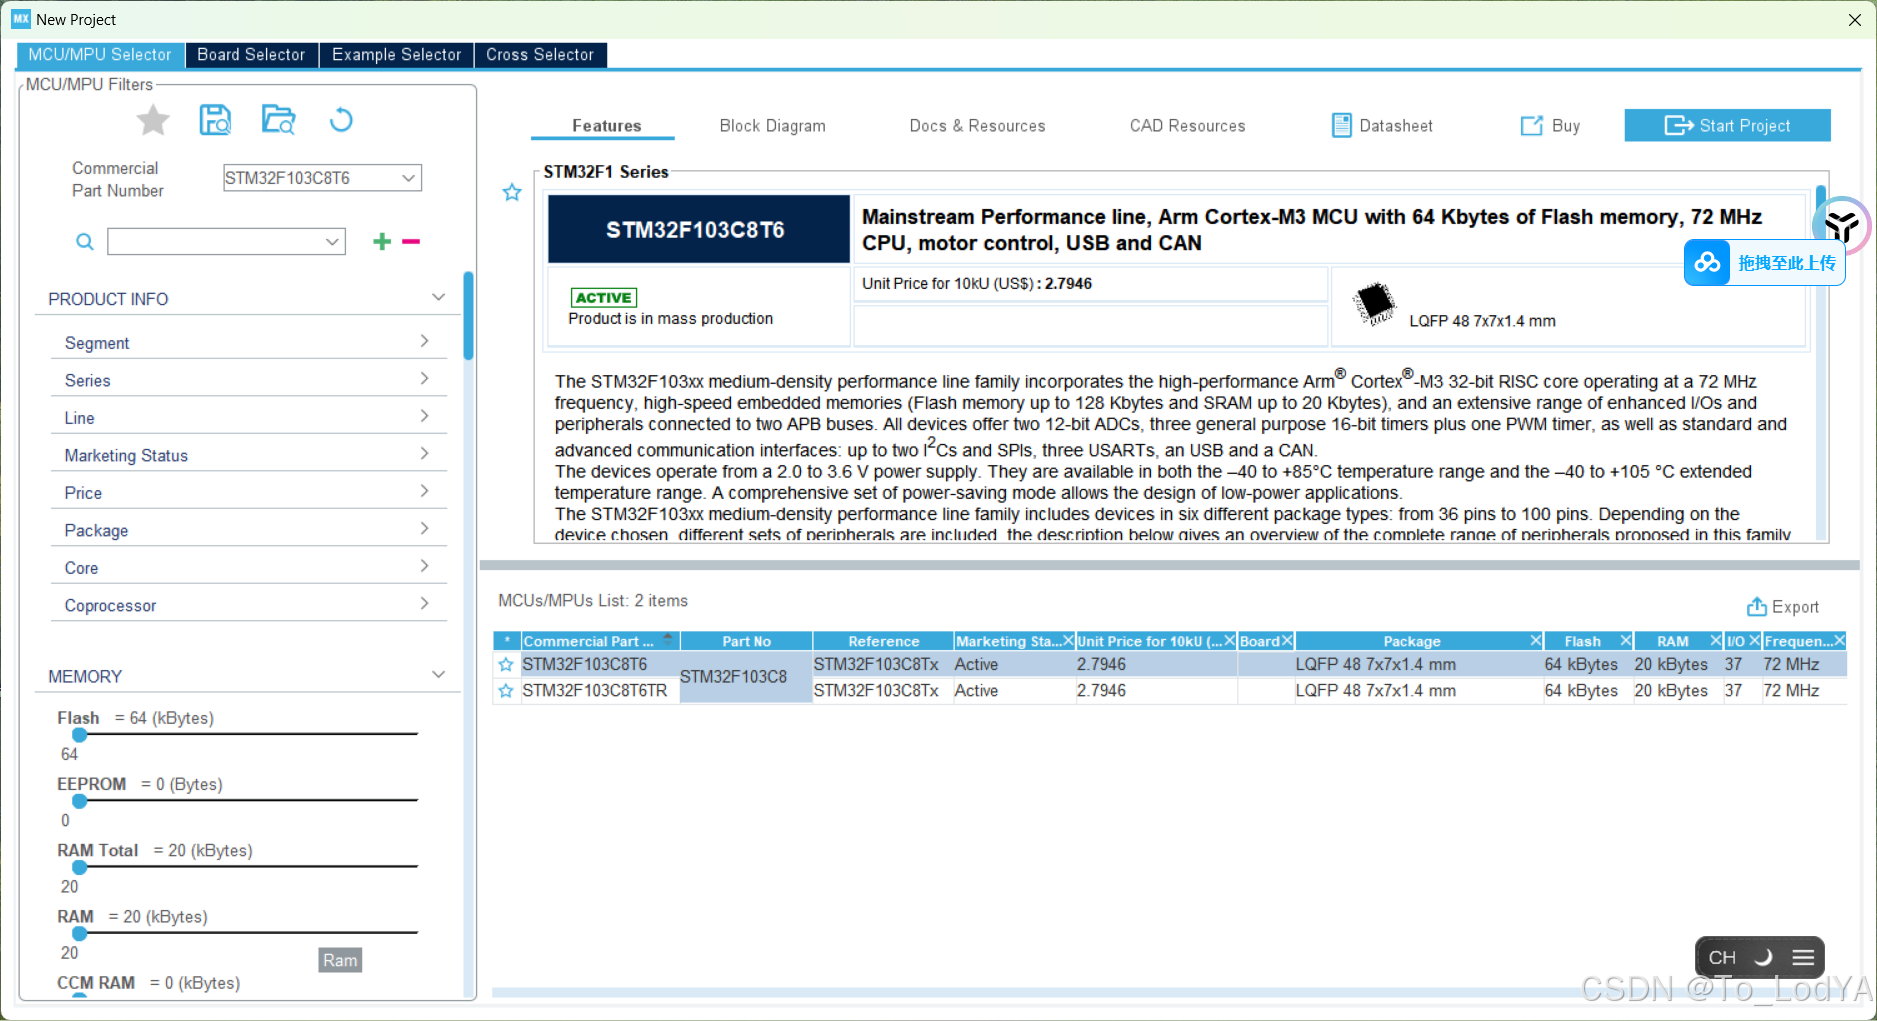The height and width of the screenshot is (1021, 1877).
Task: Click the red minus remove filter icon
Action: coord(411,241)
